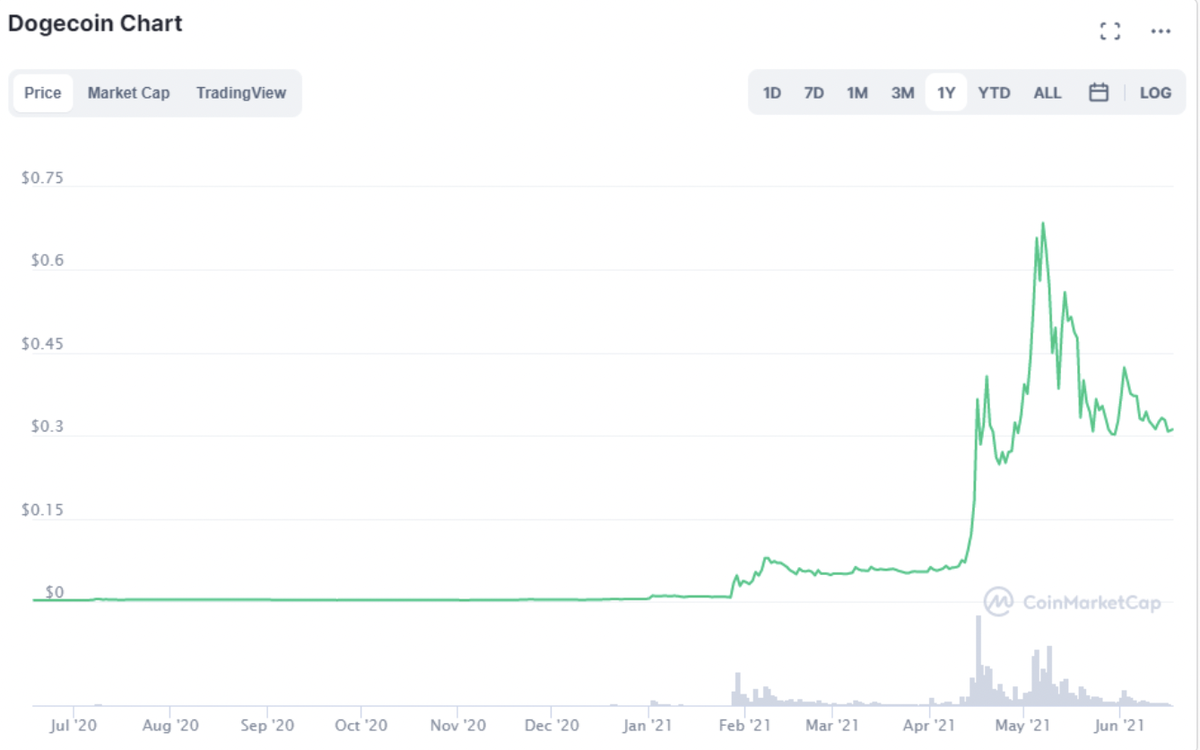Select the 1Y time range
Viewport: 1200px width, 750px height.
coord(946,93)
